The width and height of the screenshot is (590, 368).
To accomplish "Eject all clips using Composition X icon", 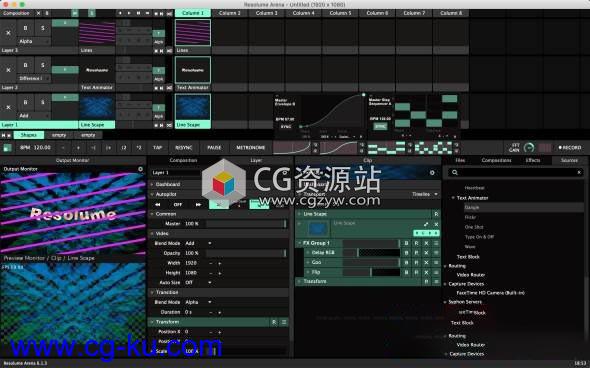I will pyautogui.click(x=38, y=13).
